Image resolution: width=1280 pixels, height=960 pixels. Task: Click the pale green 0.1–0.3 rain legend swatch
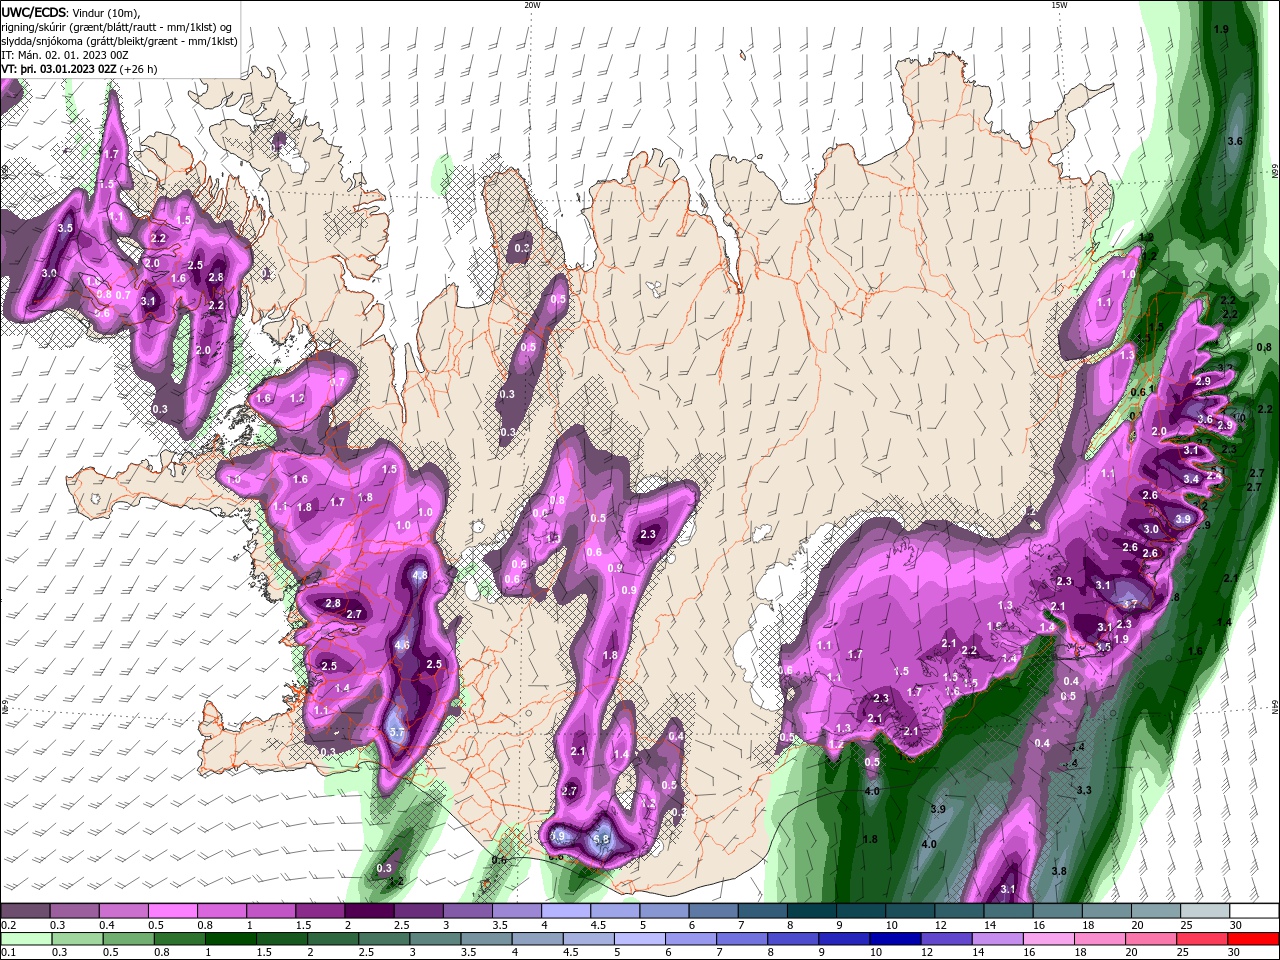tap(25, 939)
